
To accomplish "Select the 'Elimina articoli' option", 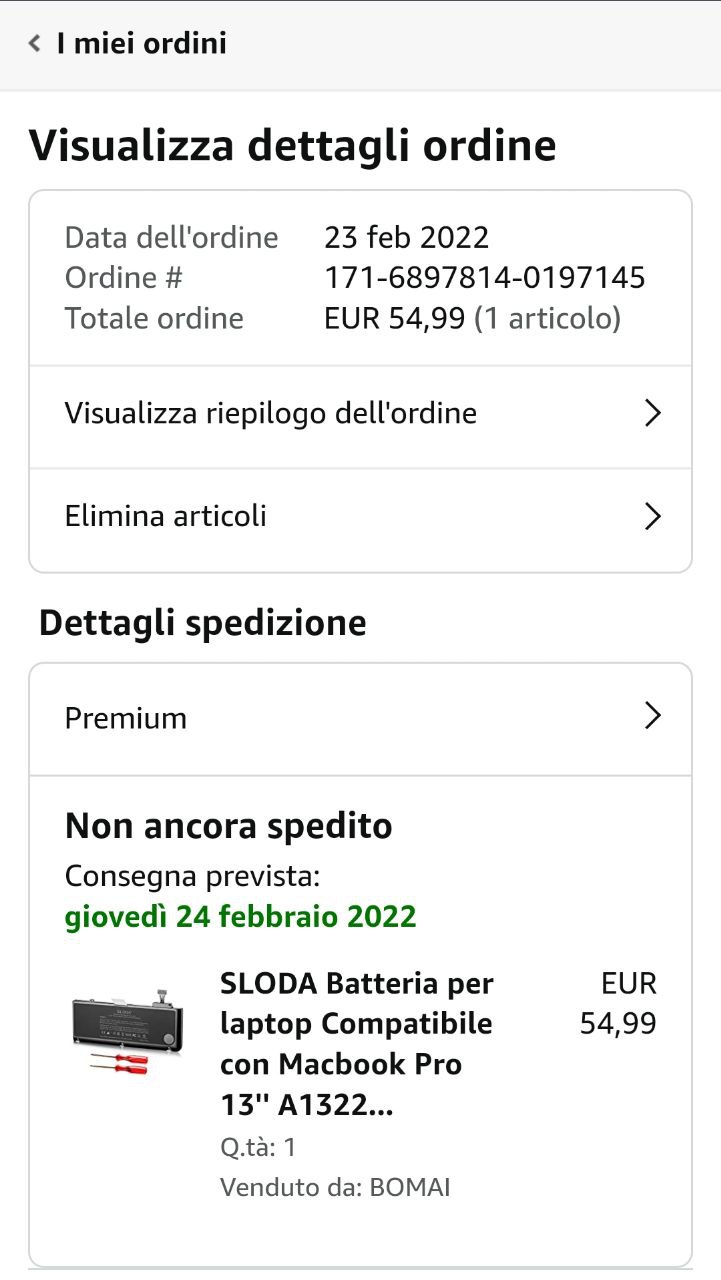I will tap(166, 516).
